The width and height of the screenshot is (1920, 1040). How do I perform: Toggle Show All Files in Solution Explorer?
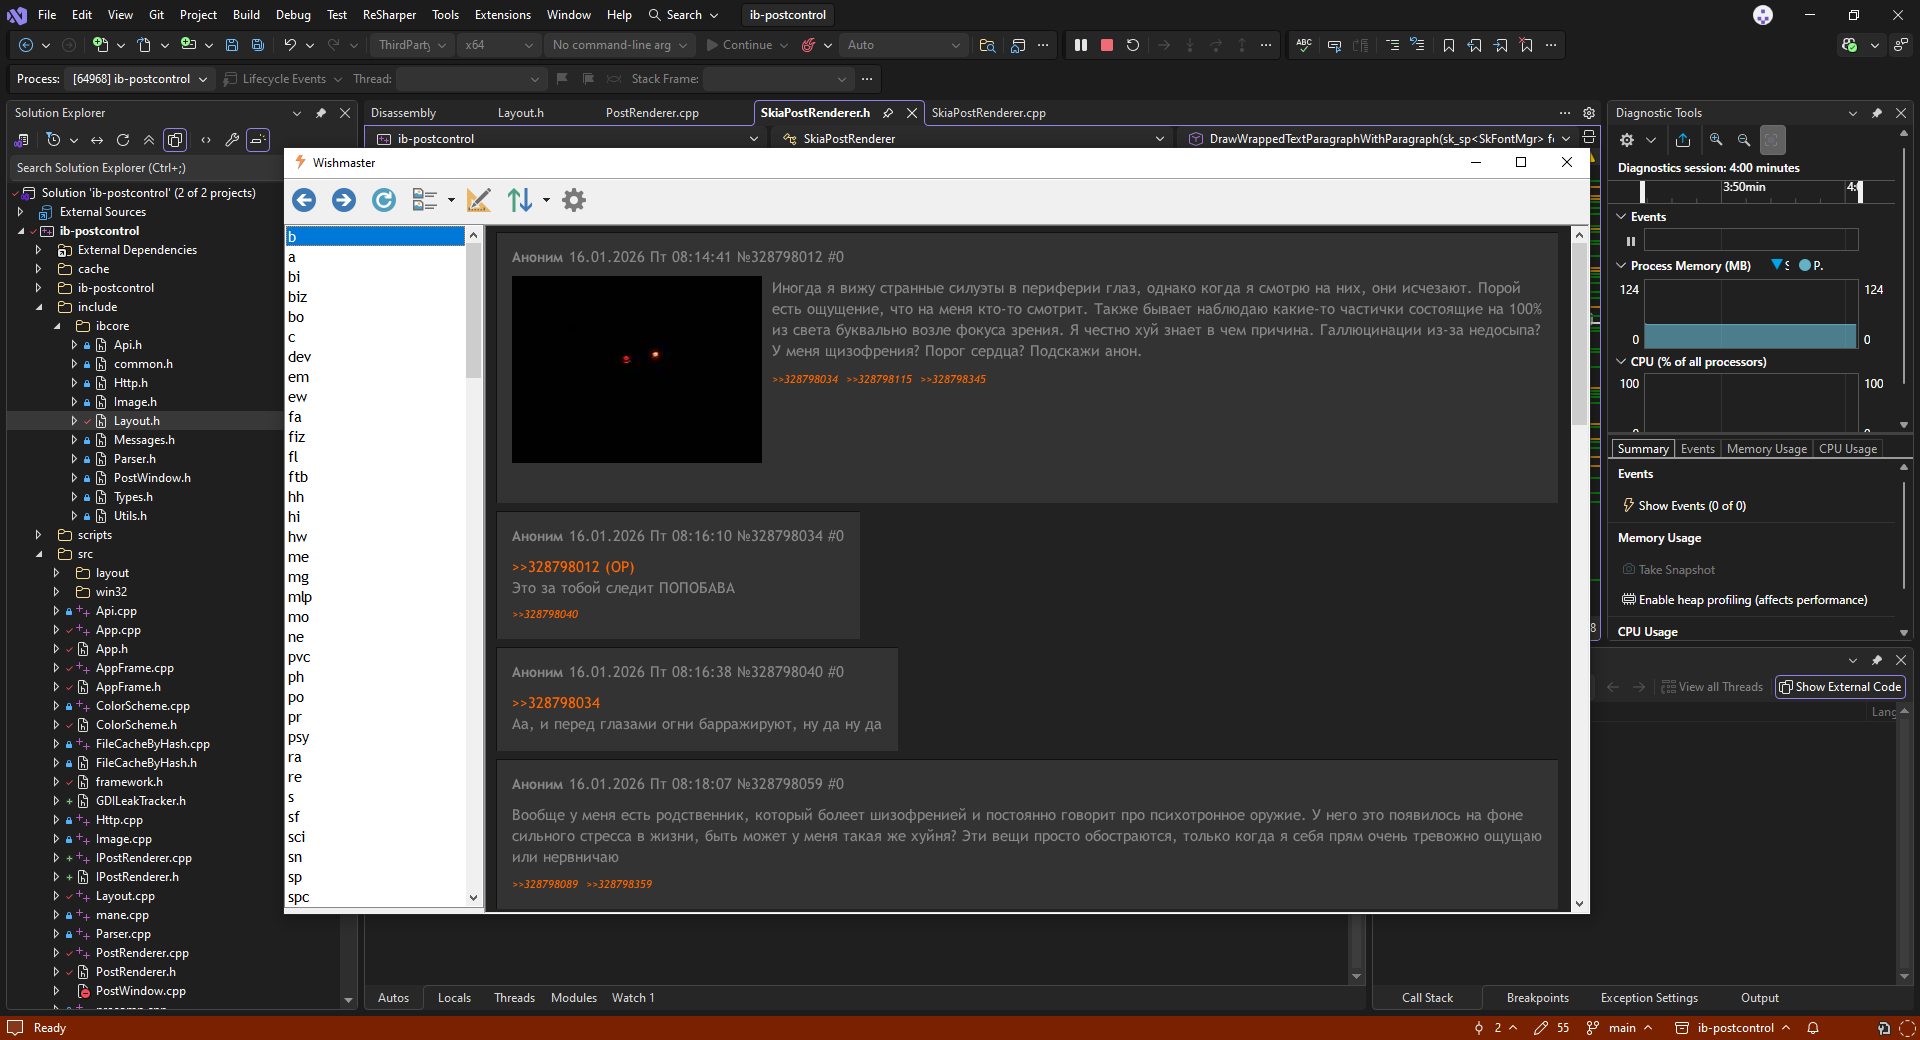[x=175, y=140]
